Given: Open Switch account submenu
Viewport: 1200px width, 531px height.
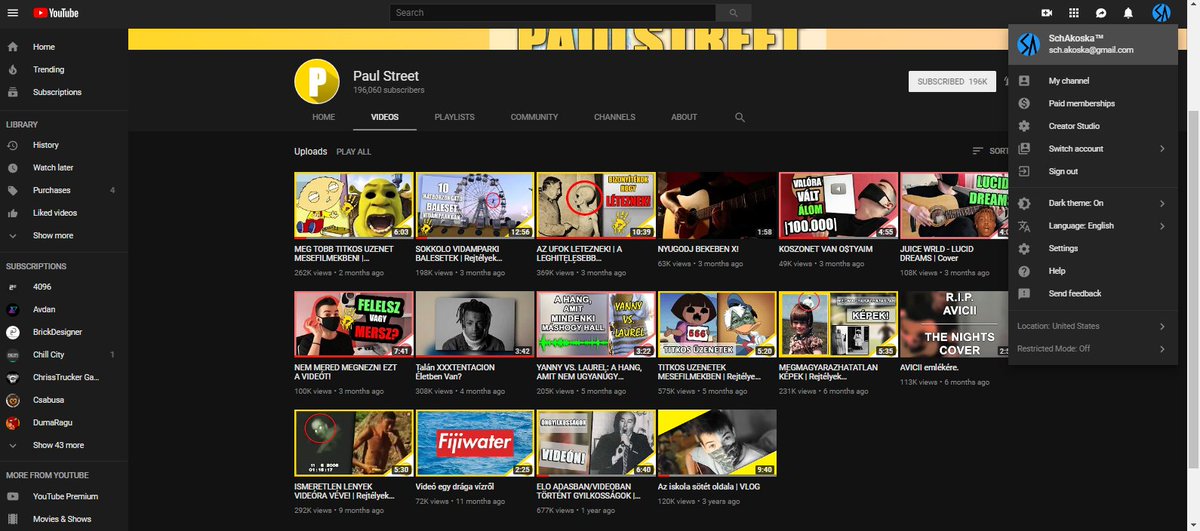Looking at the screenshot, I should pos(1093,149).
